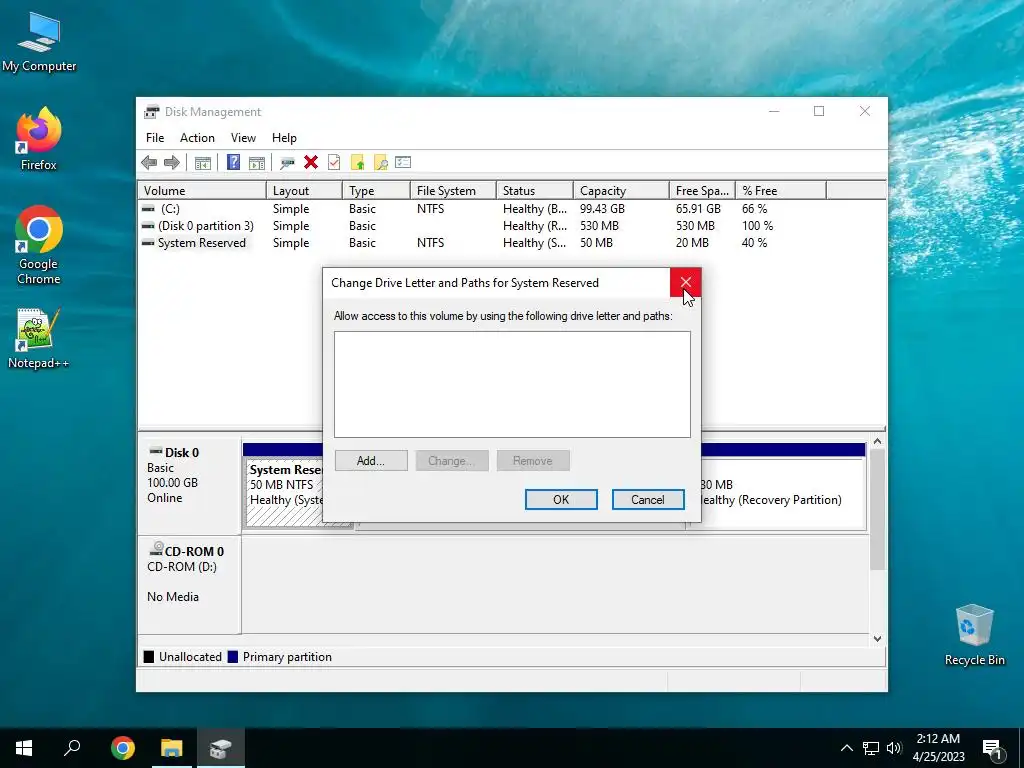This screenshot has height=768, width=1024.
Task: Click the network tray icon
Action: [871, 748]
